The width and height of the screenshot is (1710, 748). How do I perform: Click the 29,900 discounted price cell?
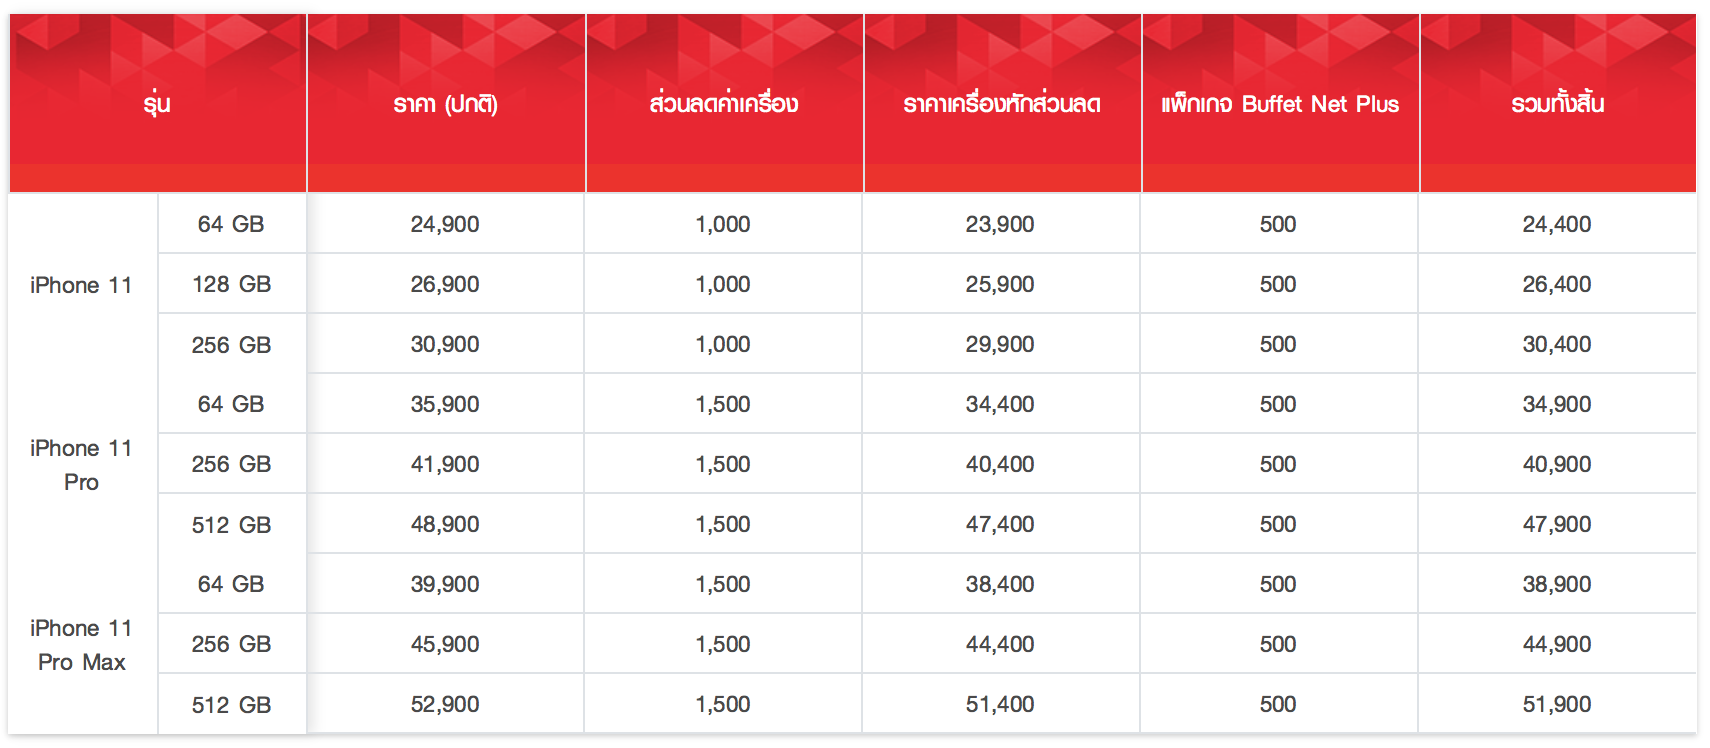point(1000,344)
